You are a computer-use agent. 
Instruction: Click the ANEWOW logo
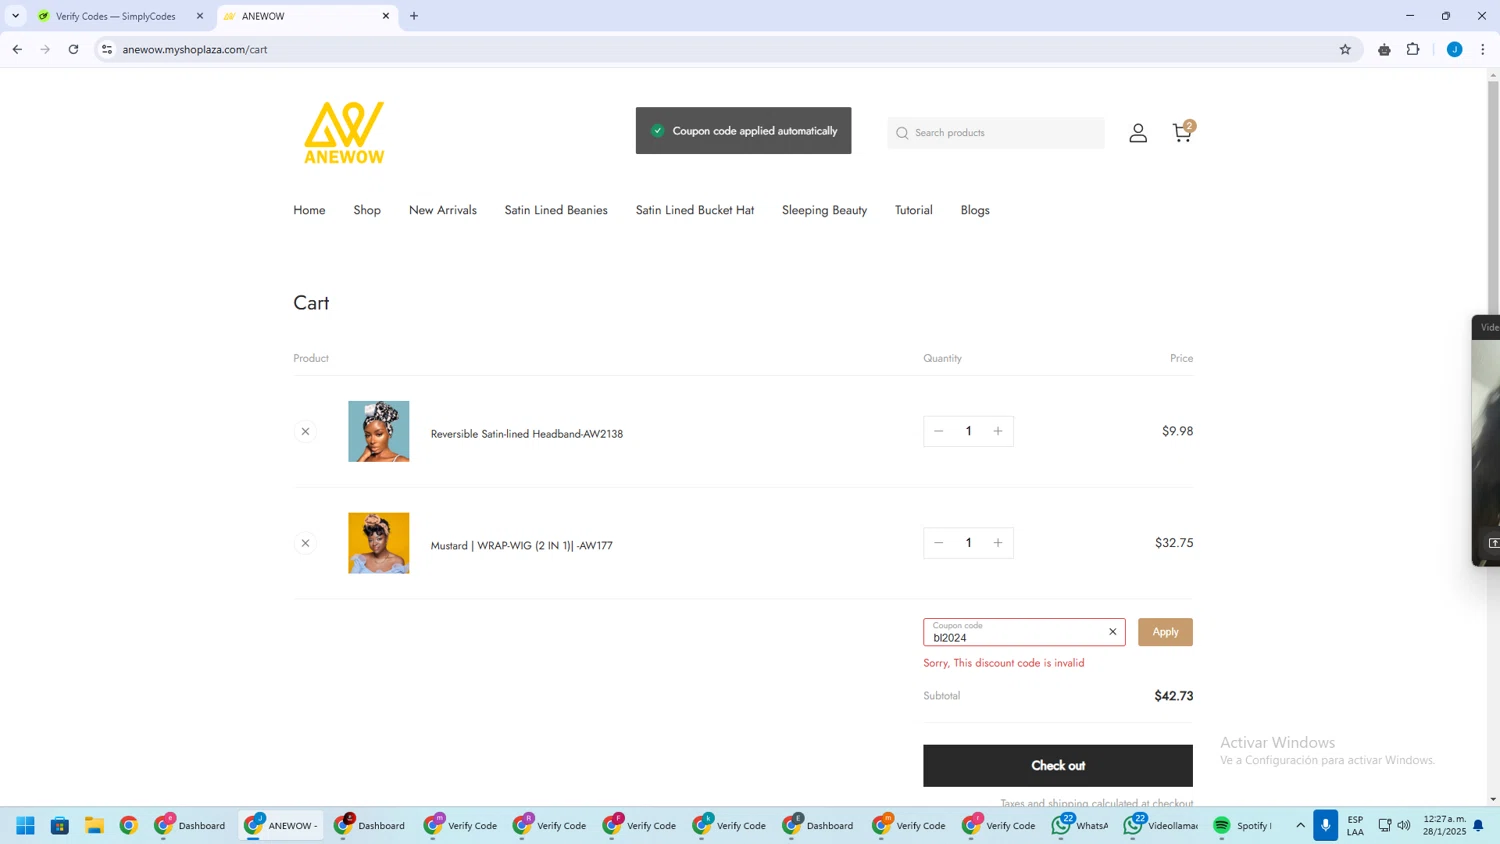(x=344, y=132)
